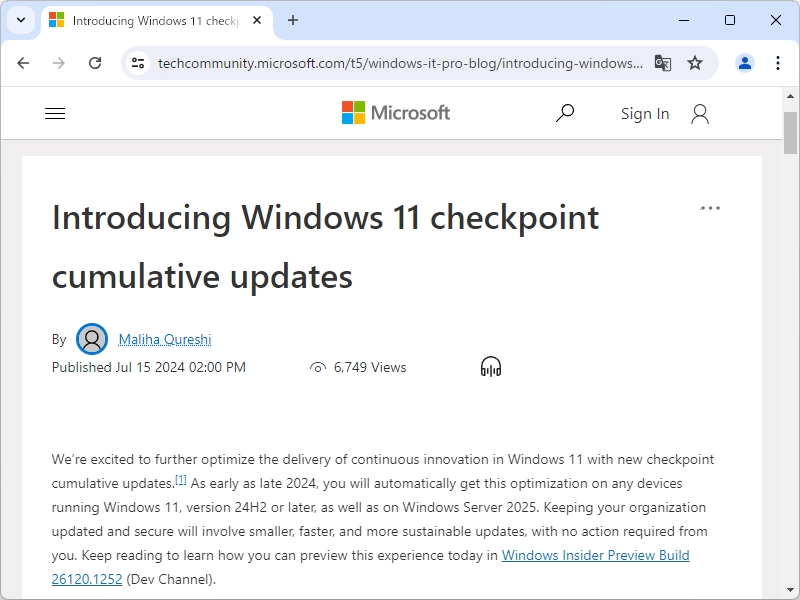This screenshot has height=600, width=800.
Task: Click the author's avatar image
Action: pos(92,339)
